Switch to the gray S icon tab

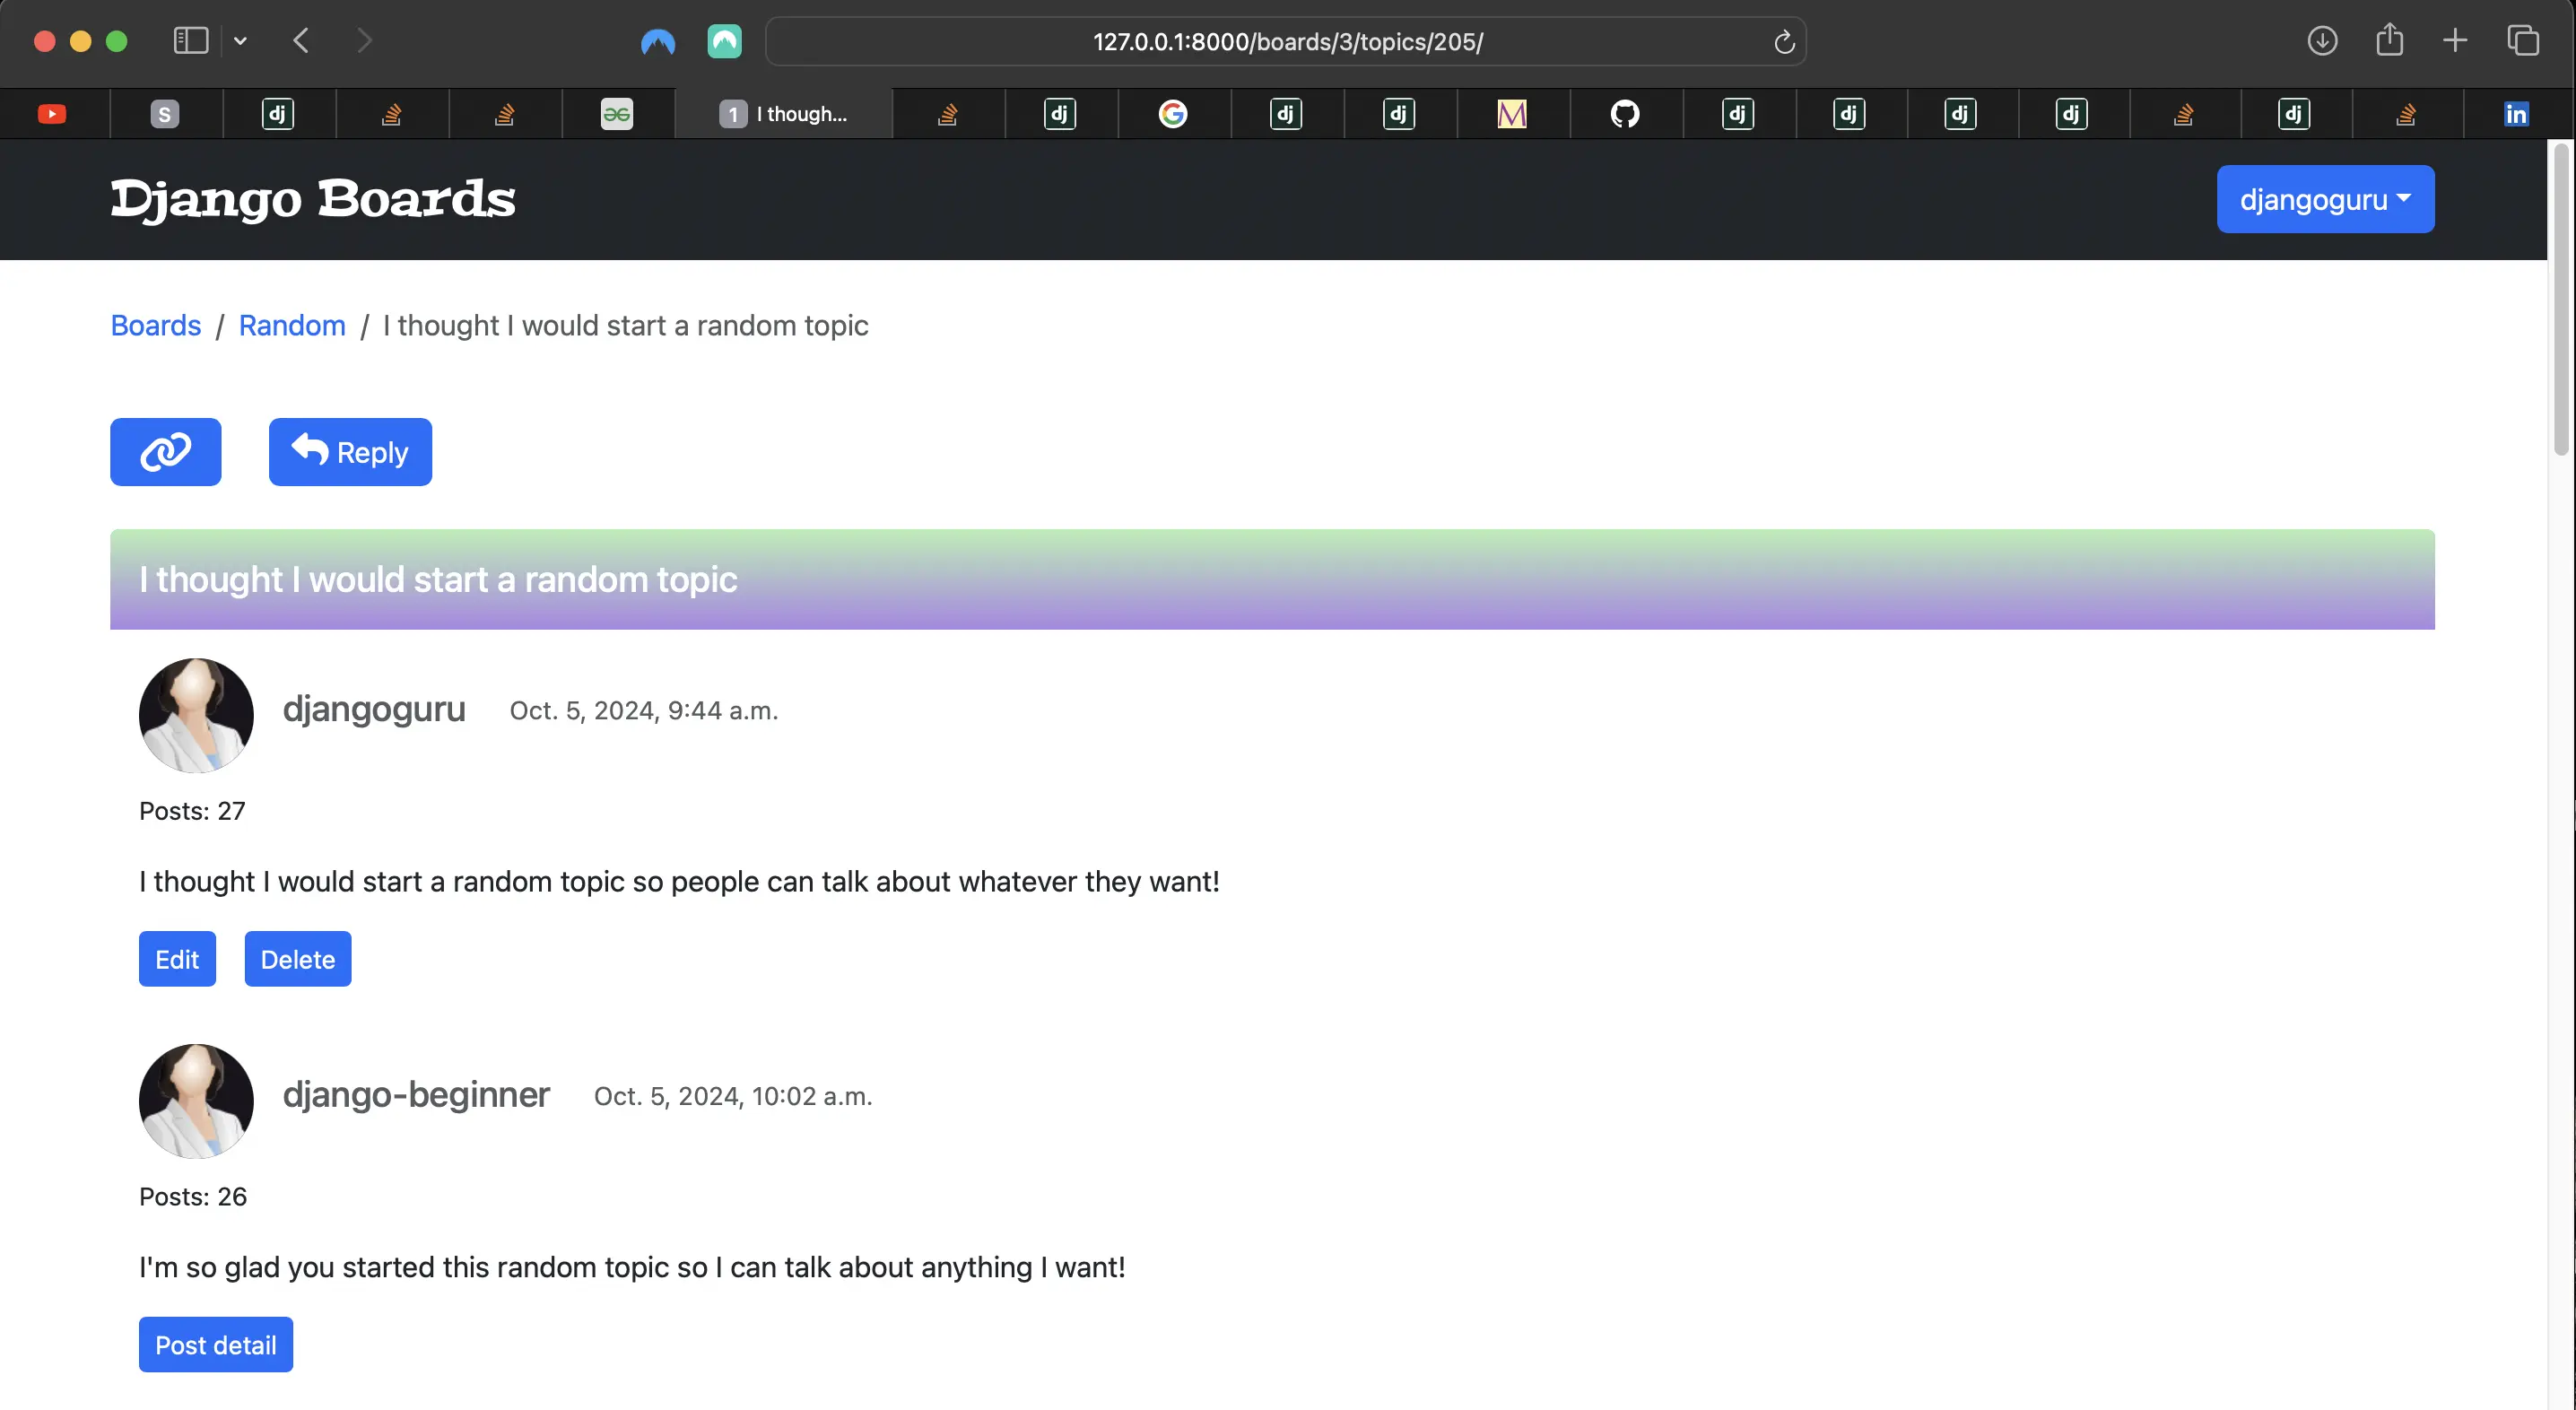coord(165,114)
